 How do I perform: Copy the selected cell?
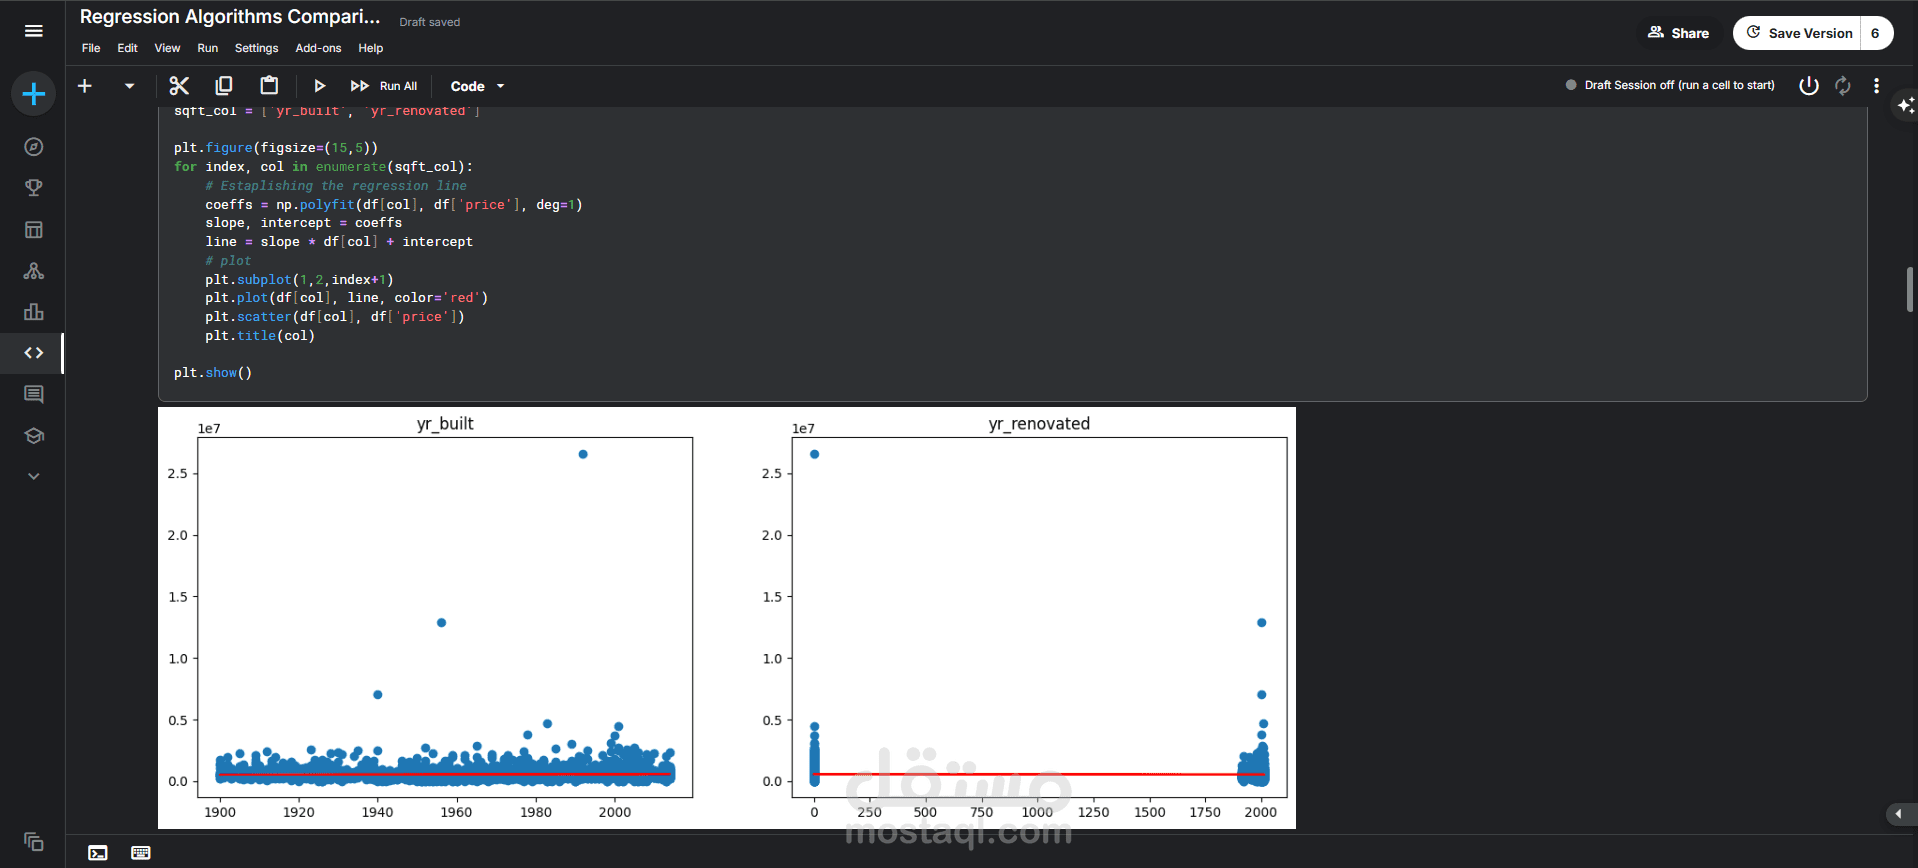click(x=224, y=86)
